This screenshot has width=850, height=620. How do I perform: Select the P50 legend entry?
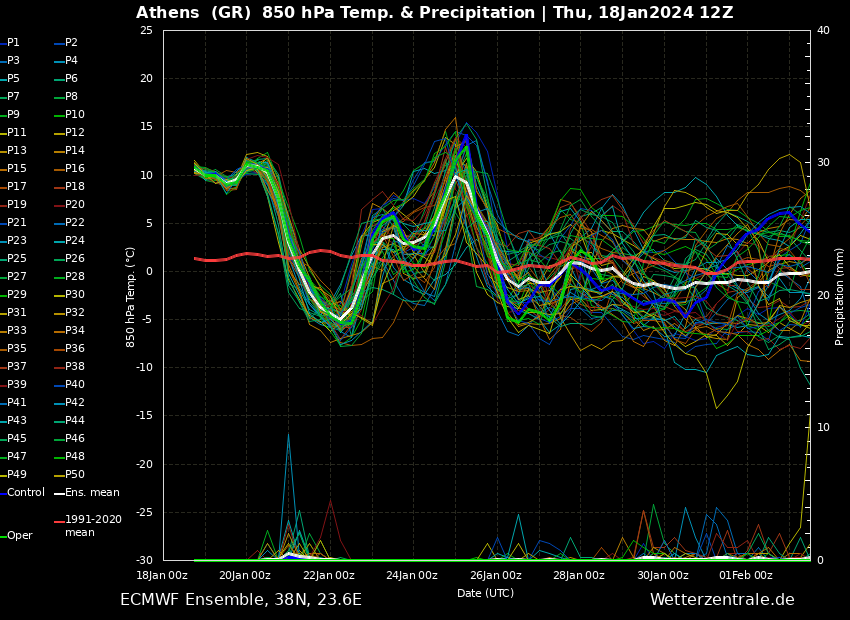75,475
